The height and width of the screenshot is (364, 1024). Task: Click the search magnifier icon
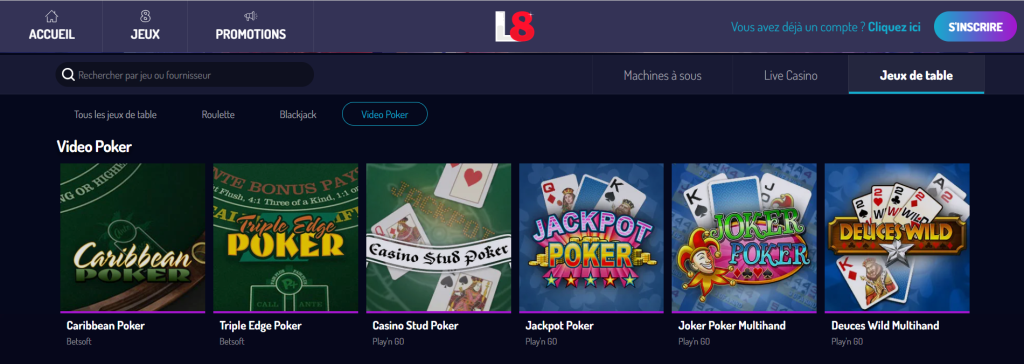[68, 75]
